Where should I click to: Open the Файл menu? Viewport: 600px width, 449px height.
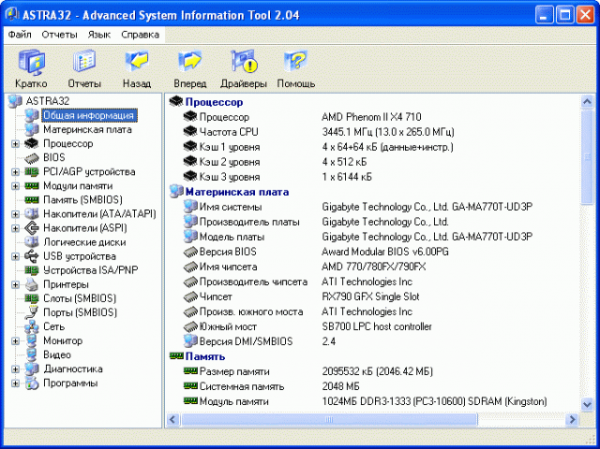point(20,35)
